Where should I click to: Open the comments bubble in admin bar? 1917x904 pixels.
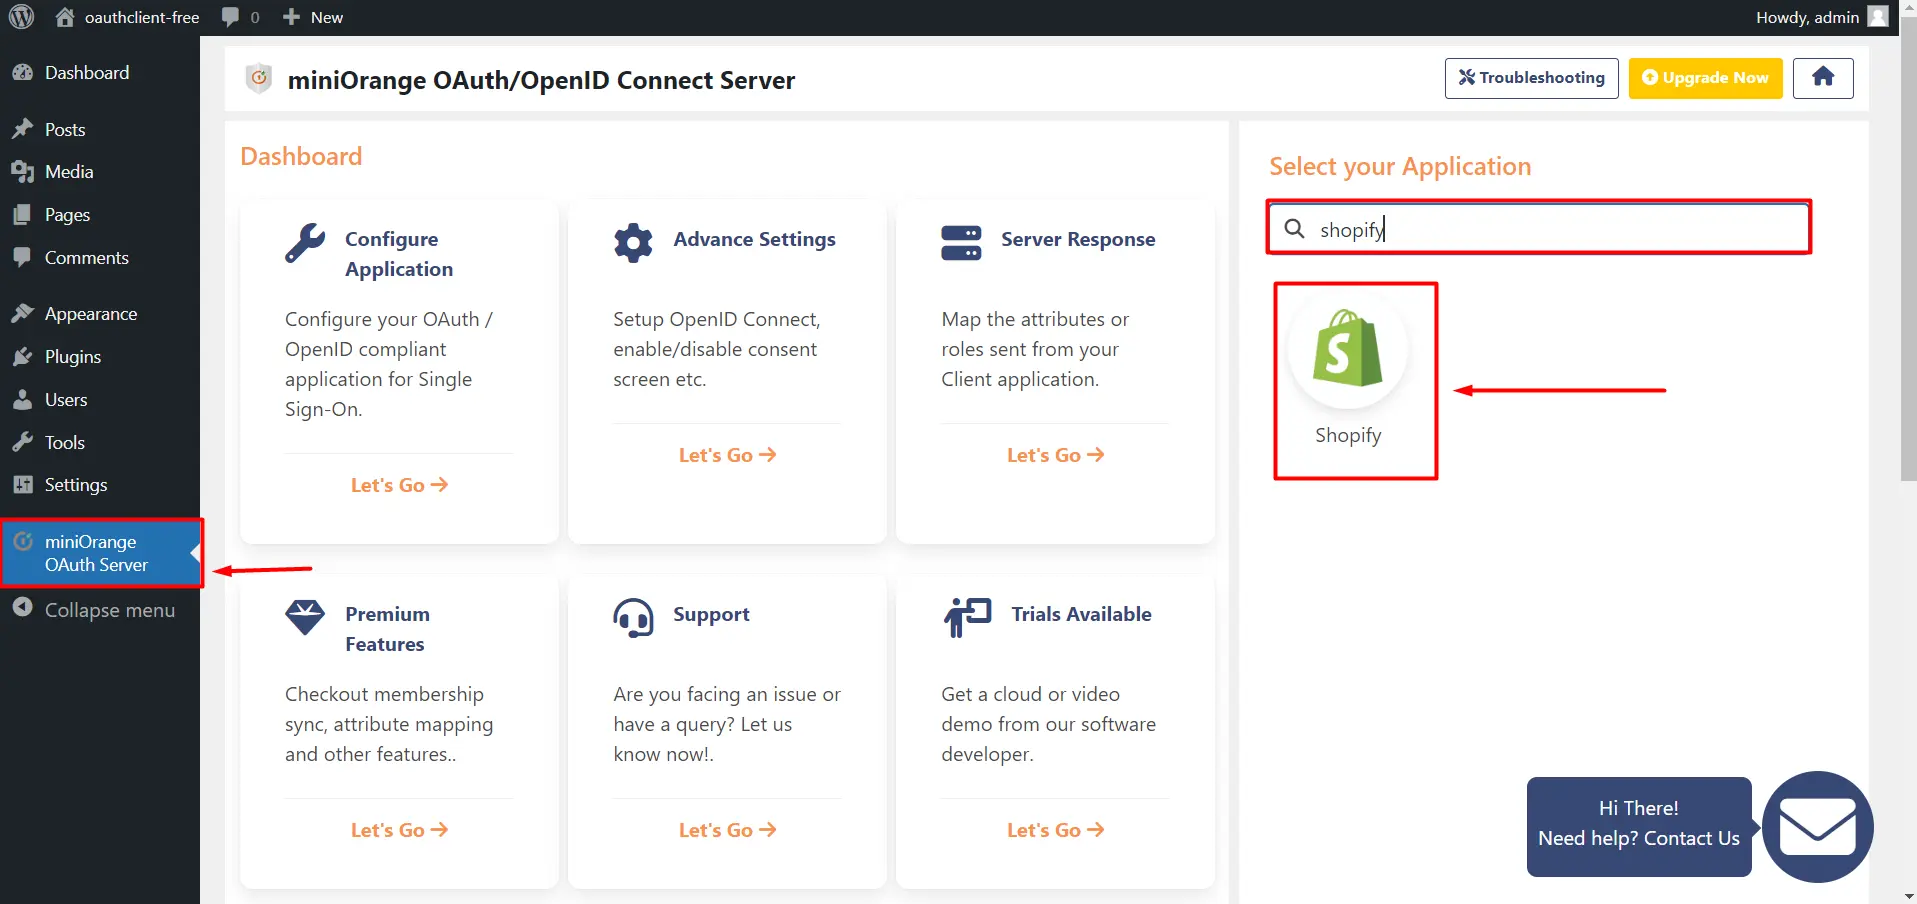[x=240, y=17]
